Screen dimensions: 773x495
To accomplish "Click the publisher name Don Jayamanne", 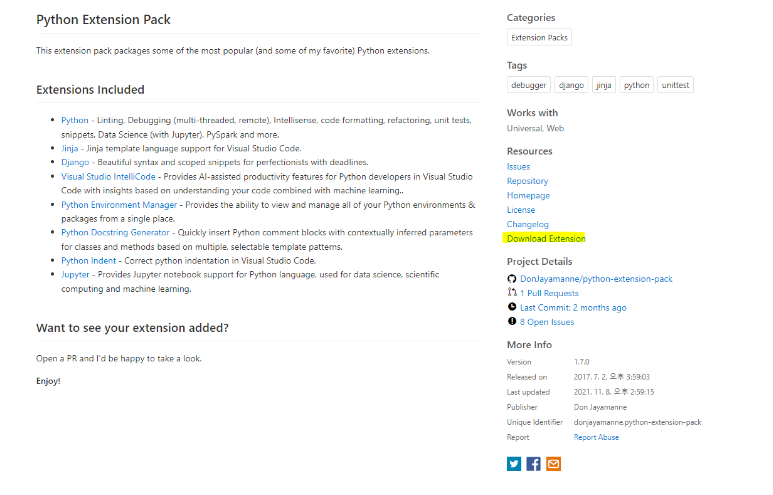I will click(600, 407).
